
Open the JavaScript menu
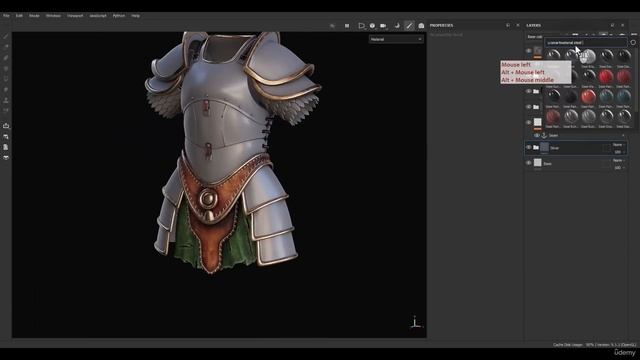point(98,16)
